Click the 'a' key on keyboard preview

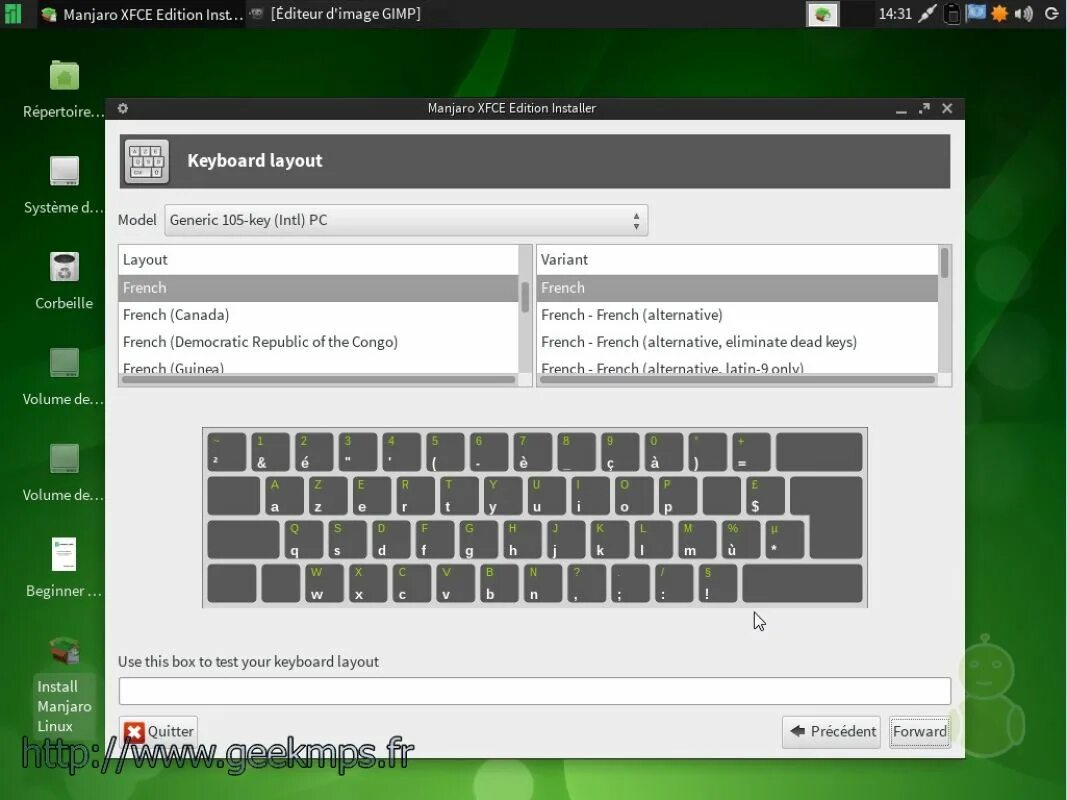coord(282,495)
